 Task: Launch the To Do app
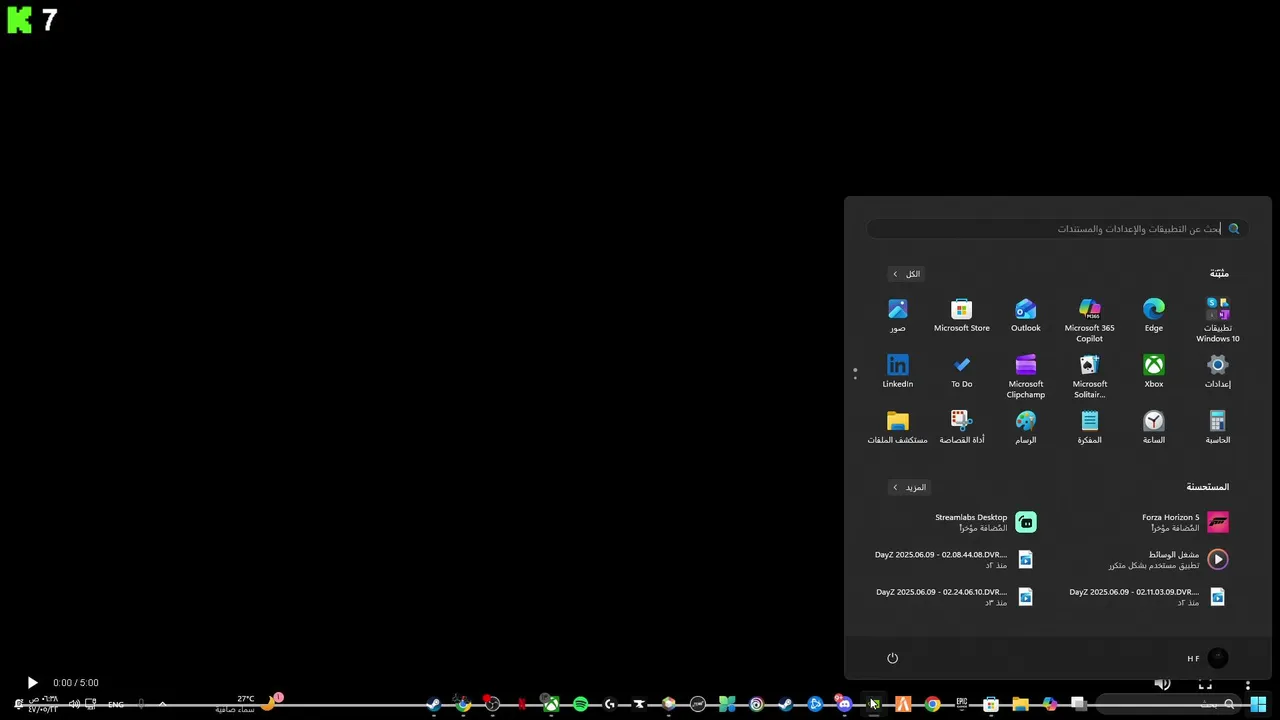point(962,371)
